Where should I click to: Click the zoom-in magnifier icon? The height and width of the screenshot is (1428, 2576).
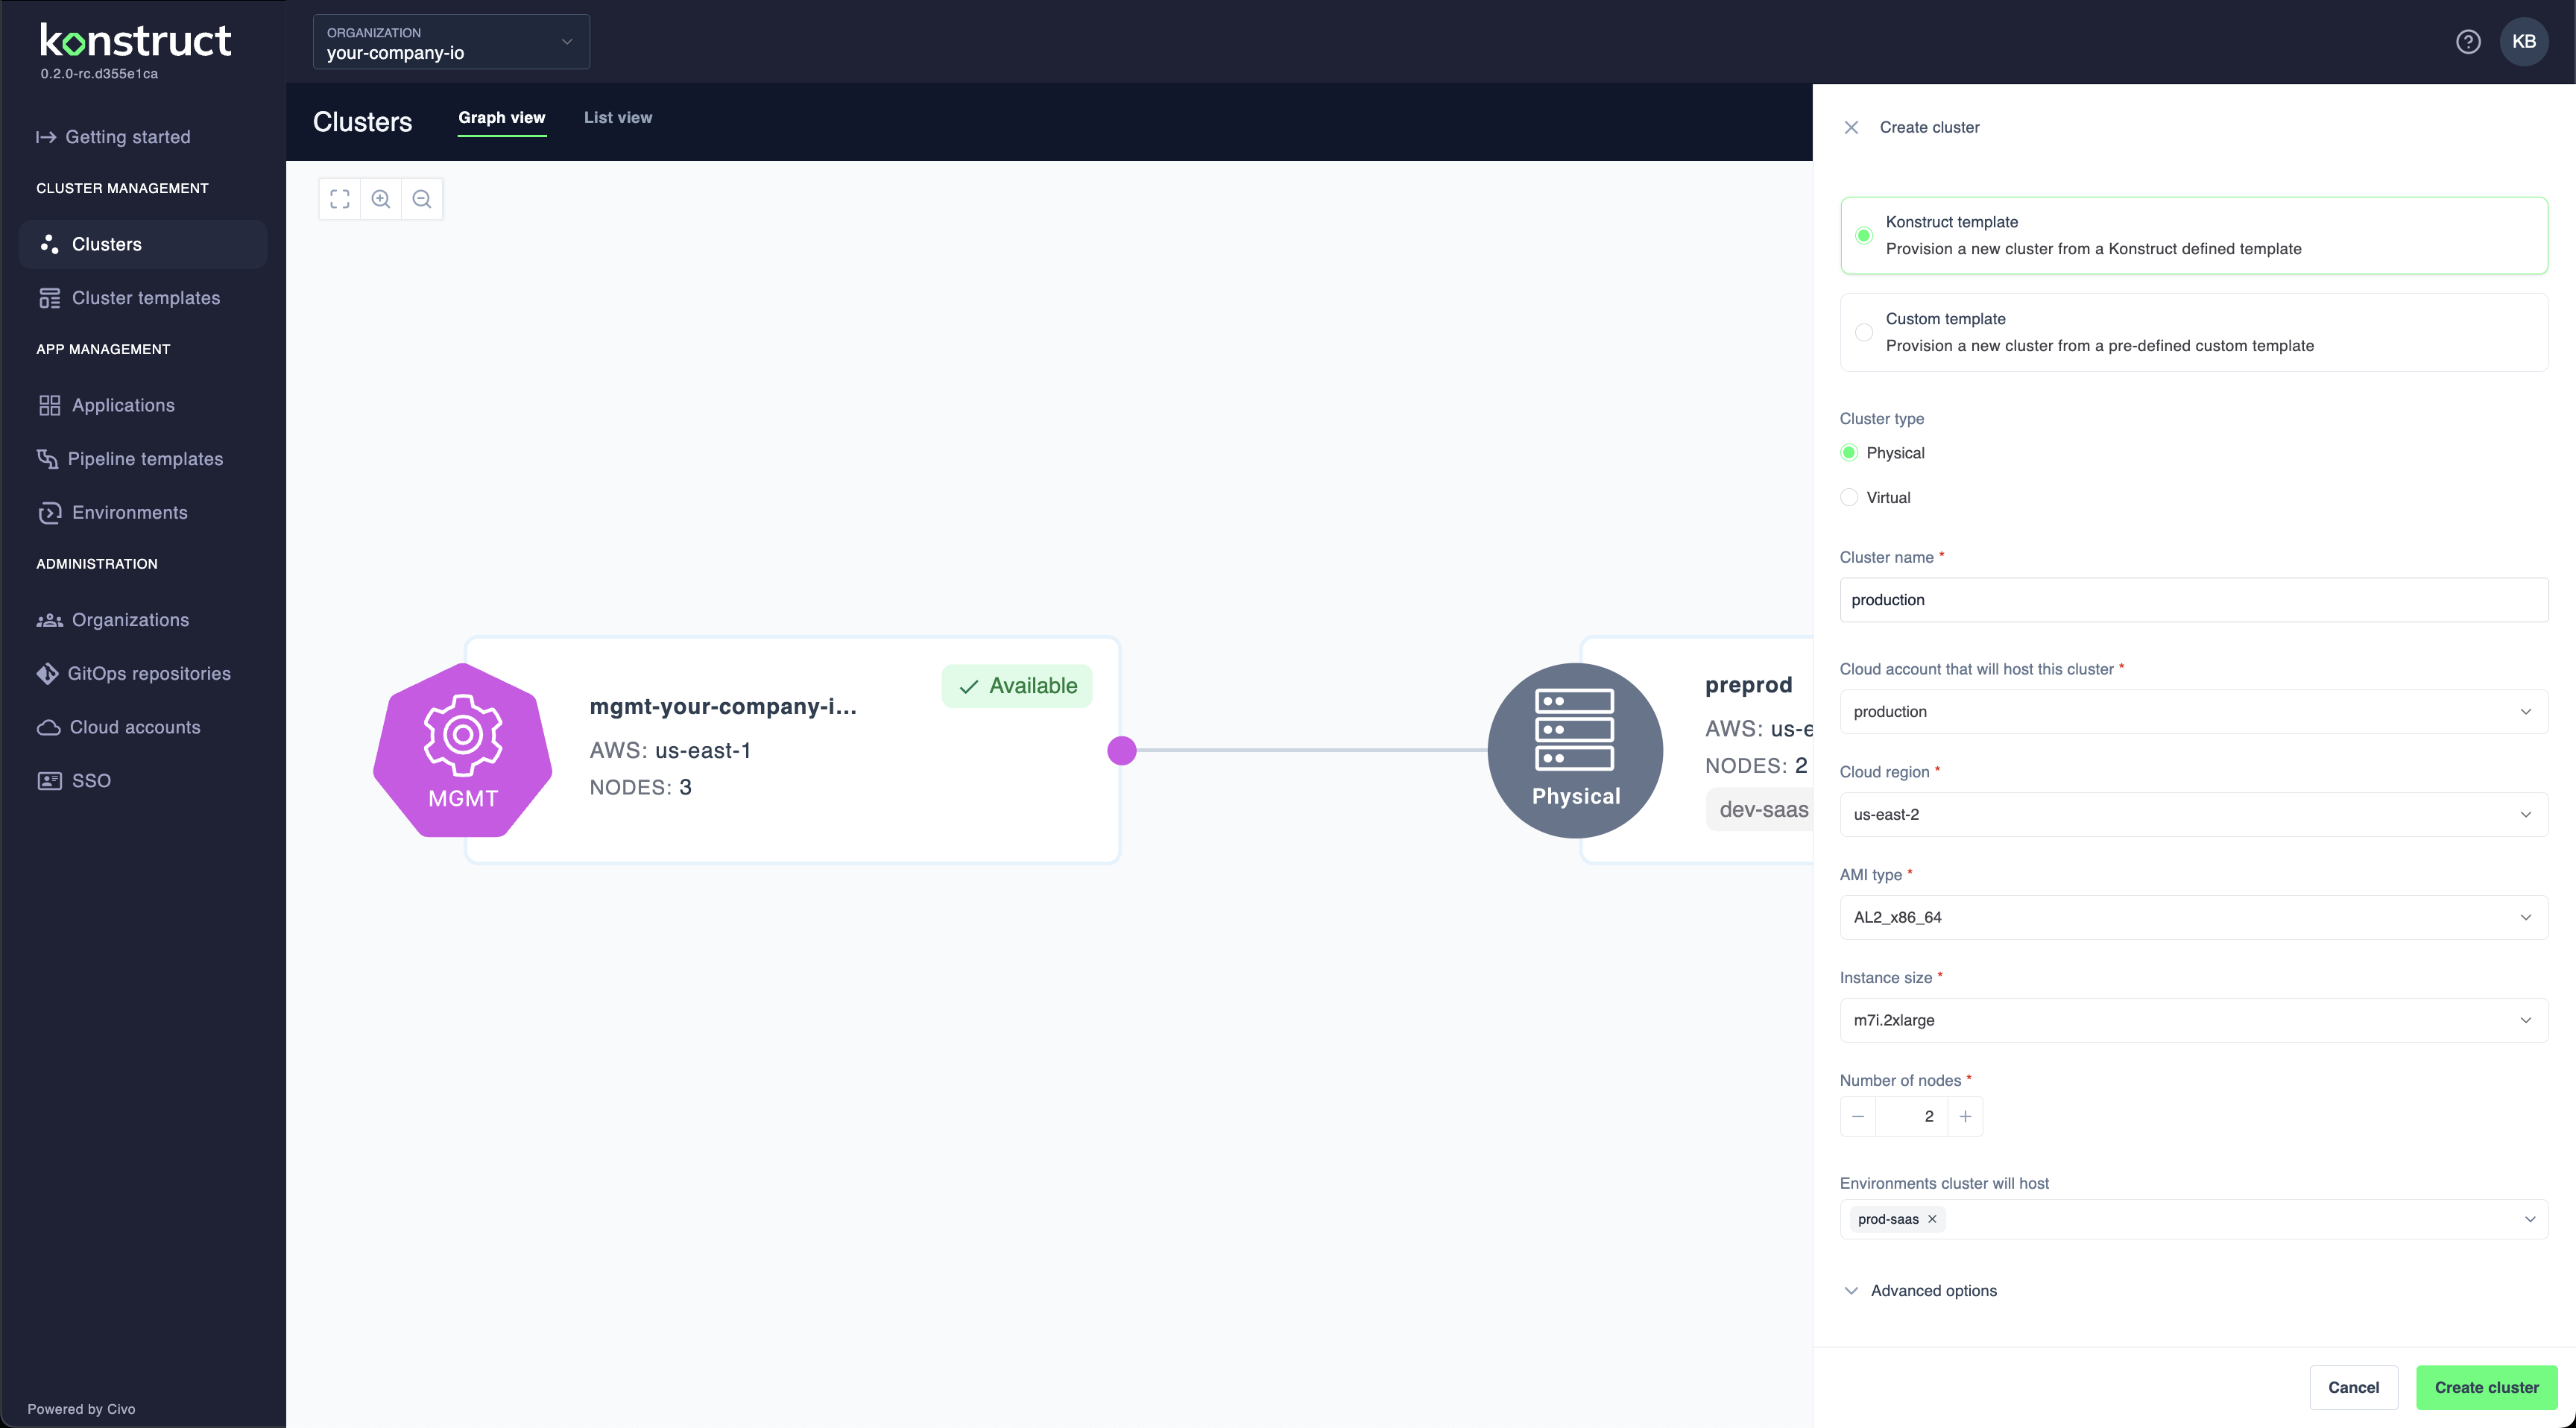[381, 199]
